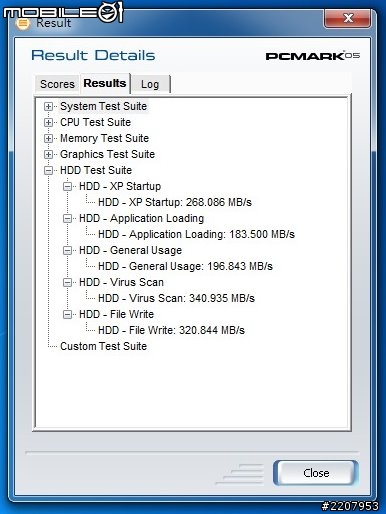Collapse the HDD - Application Loading node
This screenshot has width=386, height=514.
(67, 219)
